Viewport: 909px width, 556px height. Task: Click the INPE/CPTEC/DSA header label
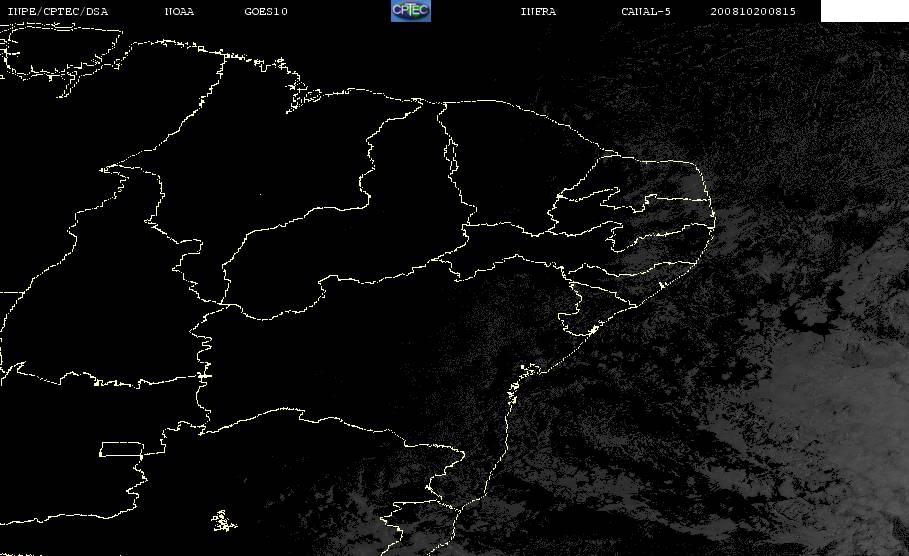point(58,11)
